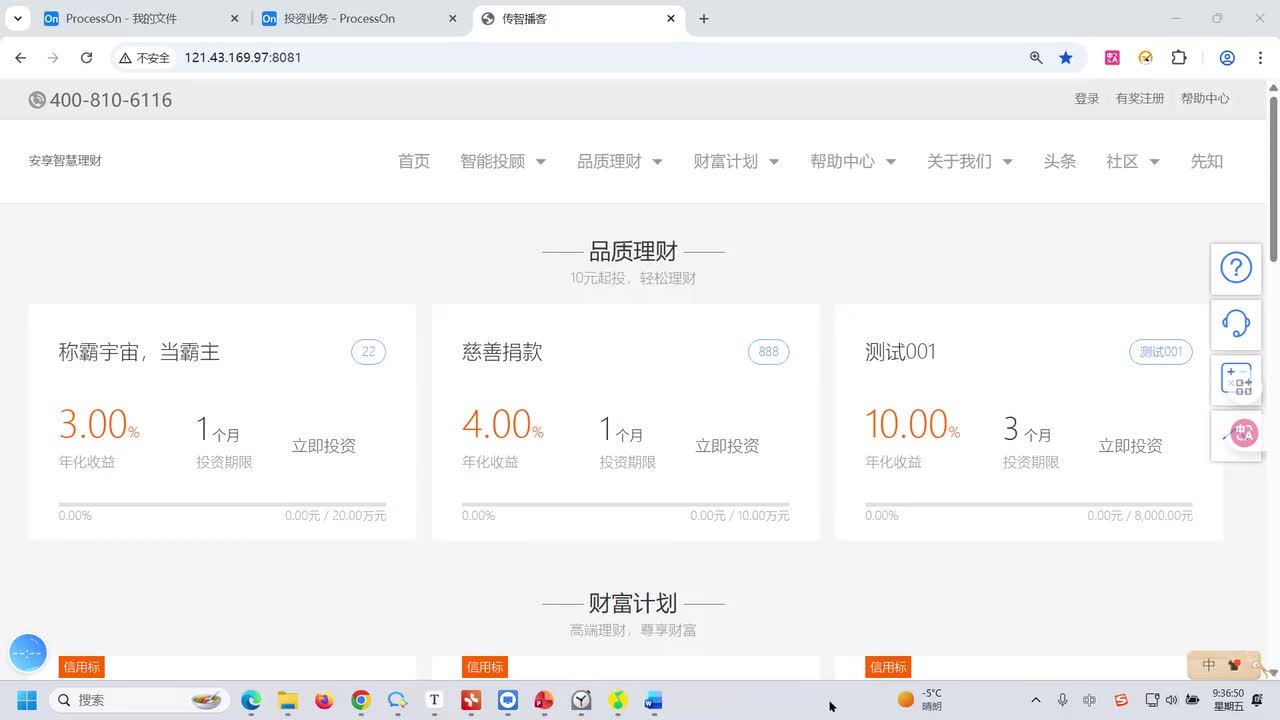
Task: Open the Chrome three-dot menu
Action: (x=1260, y=58)
